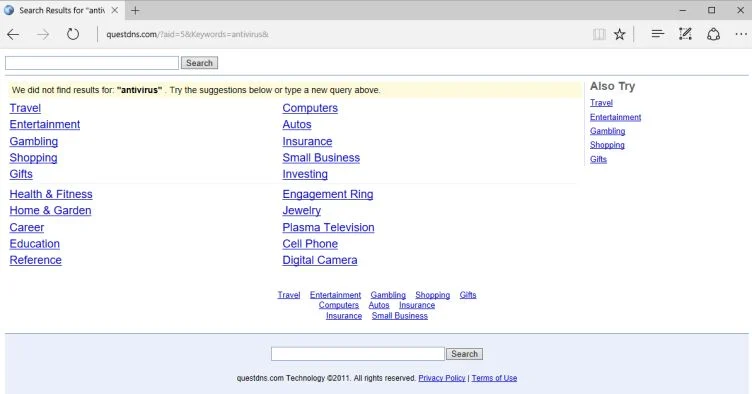Open the large Gifts link in main list
Image resolution: width=752 pixels, height=394 pixels.
[x=21, y=174]
